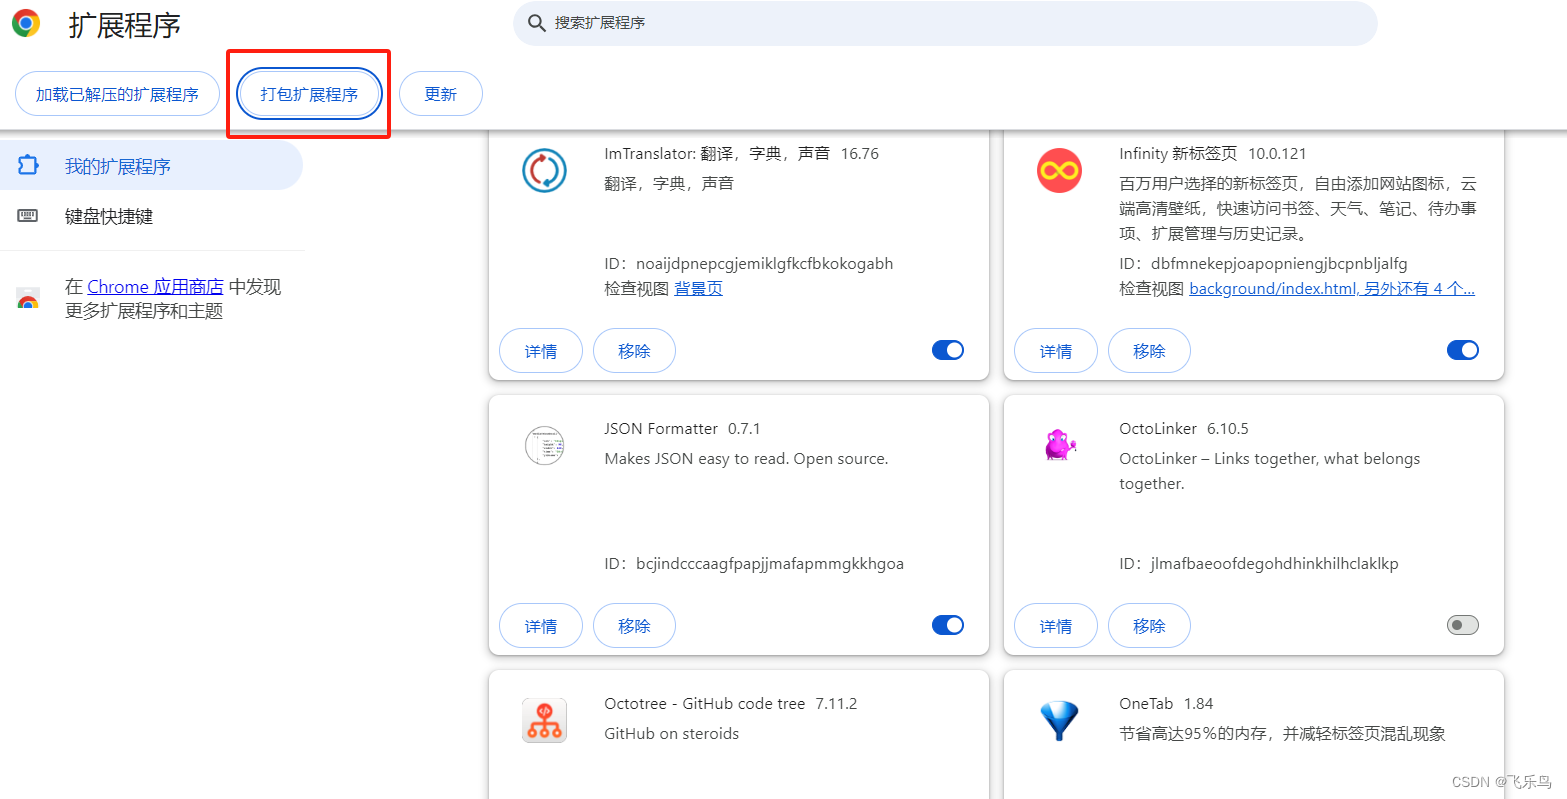Click the ImTranslator extension icon
1567x799 pixels.
point(544,170)
